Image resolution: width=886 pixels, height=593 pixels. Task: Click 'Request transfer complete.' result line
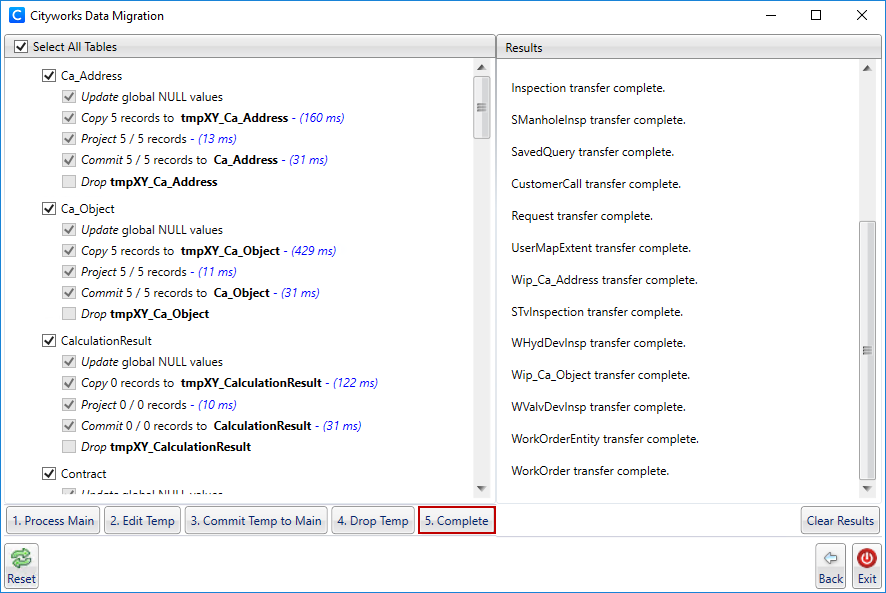[x=582, y=216]
